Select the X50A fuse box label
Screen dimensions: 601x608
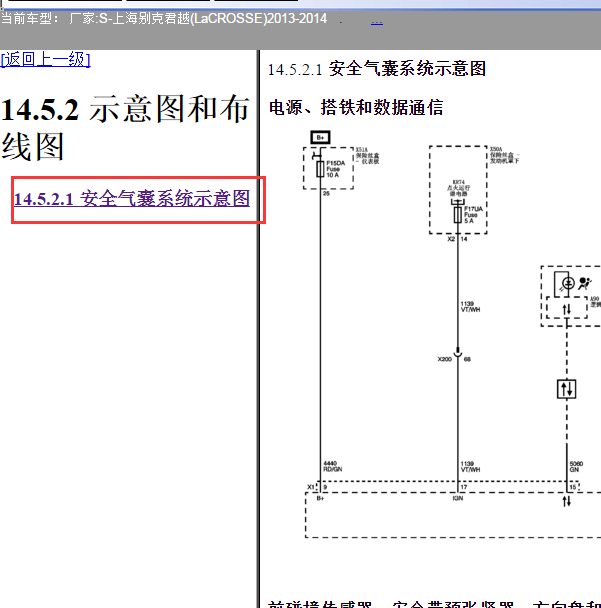tap(504, 155)
